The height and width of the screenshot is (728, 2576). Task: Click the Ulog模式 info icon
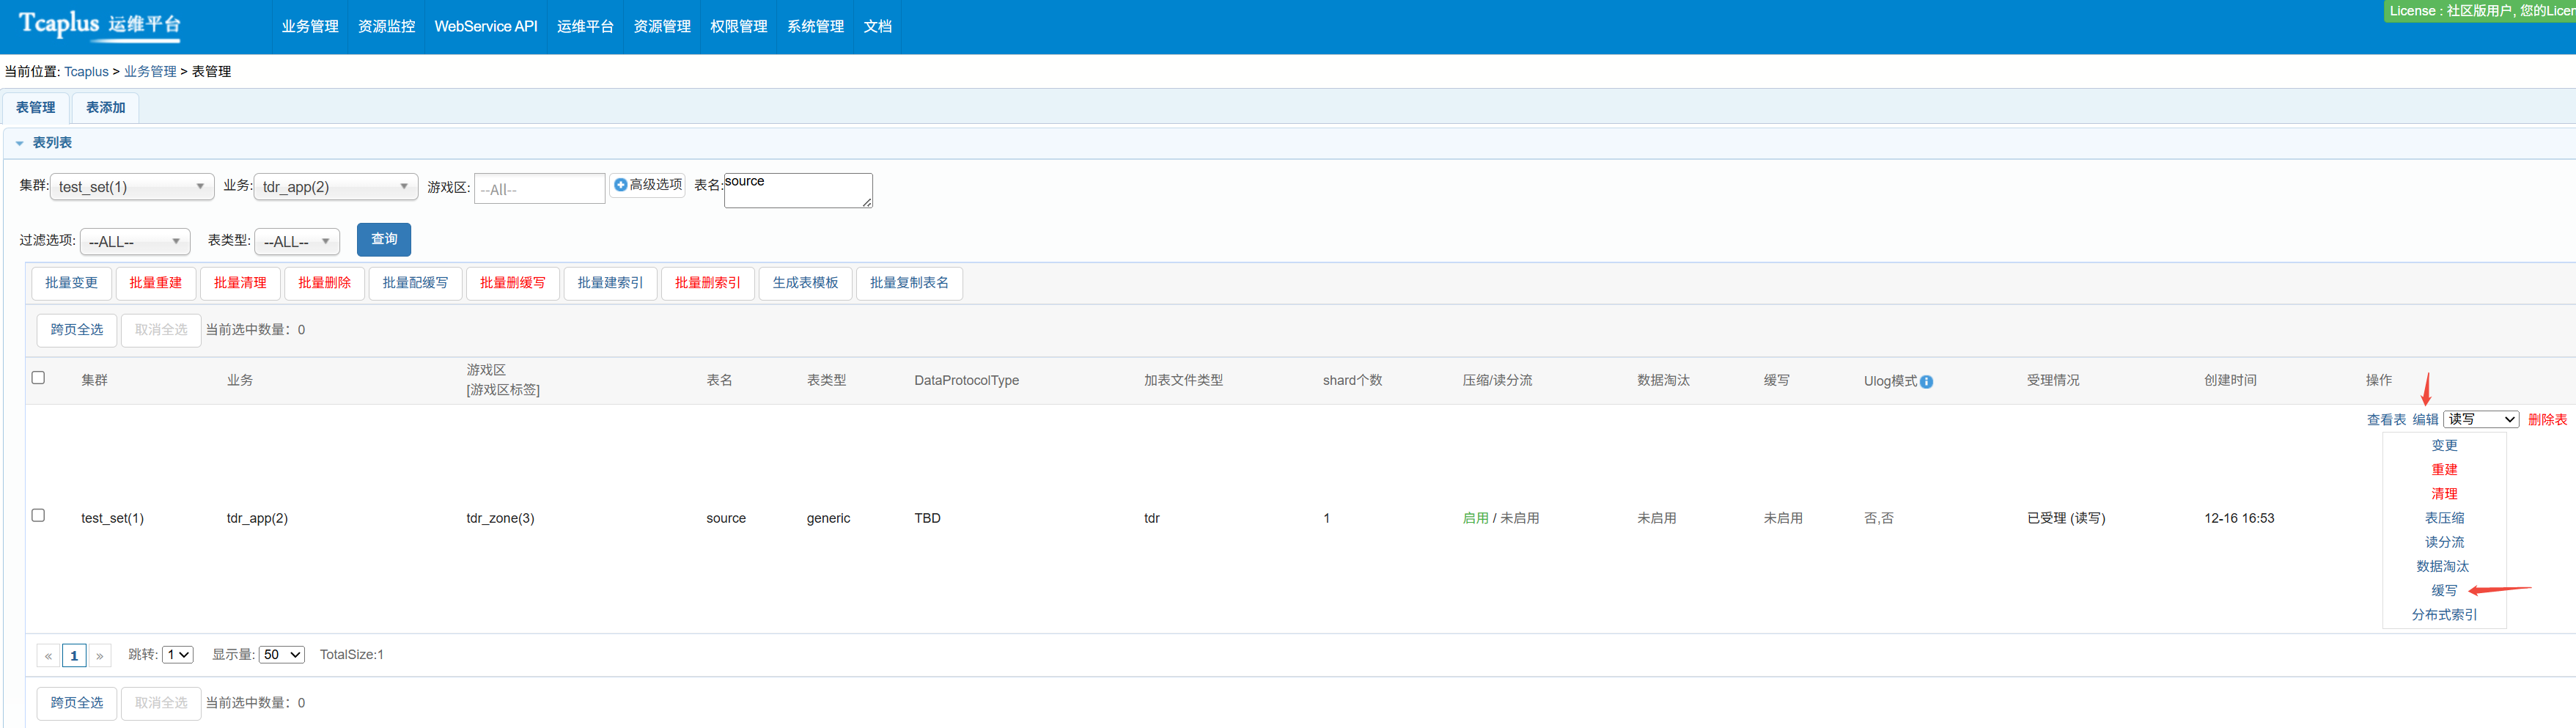pyautogui.click(x=1926, y=382)
